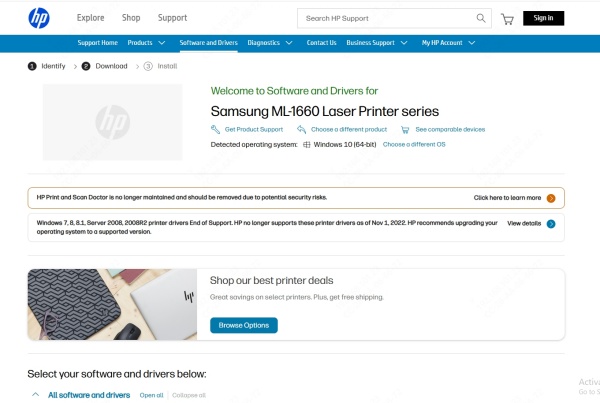Open the Diagnostics menu label
Viewport: 600px width, 403px height.
264,42
